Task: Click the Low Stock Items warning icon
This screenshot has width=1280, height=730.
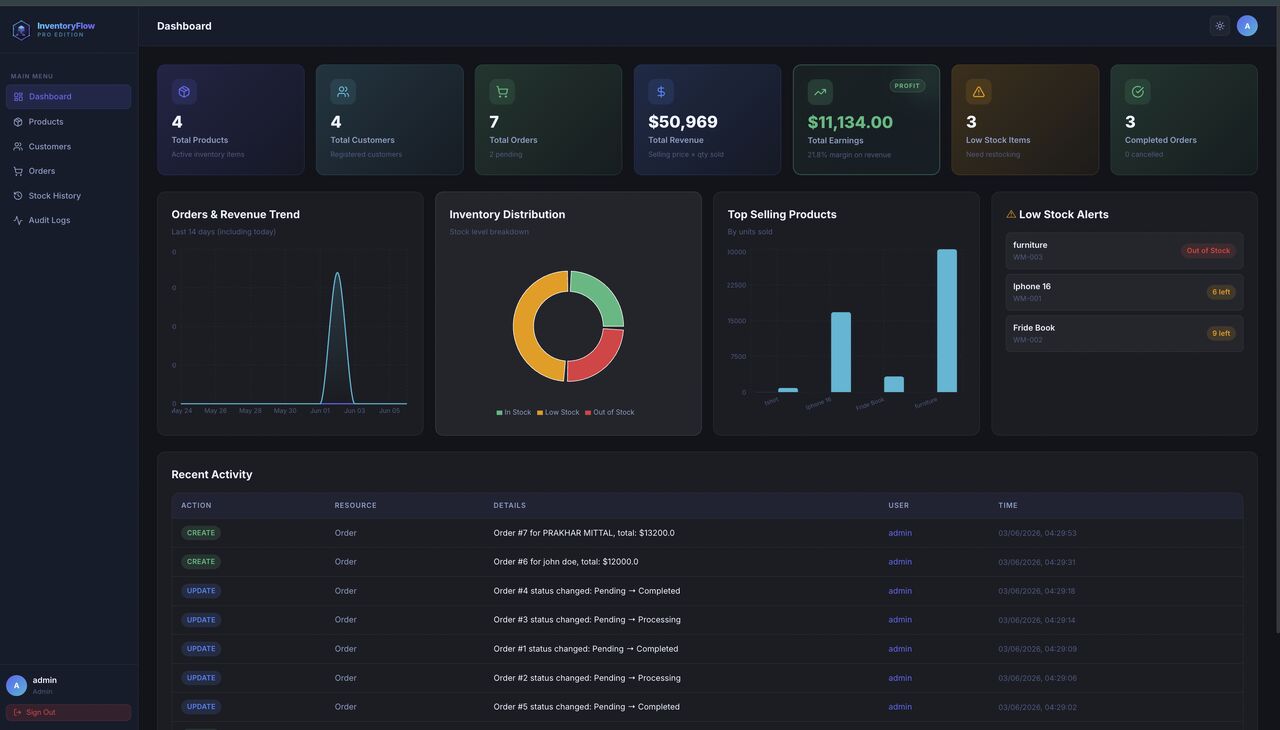Action: [979, 92]
